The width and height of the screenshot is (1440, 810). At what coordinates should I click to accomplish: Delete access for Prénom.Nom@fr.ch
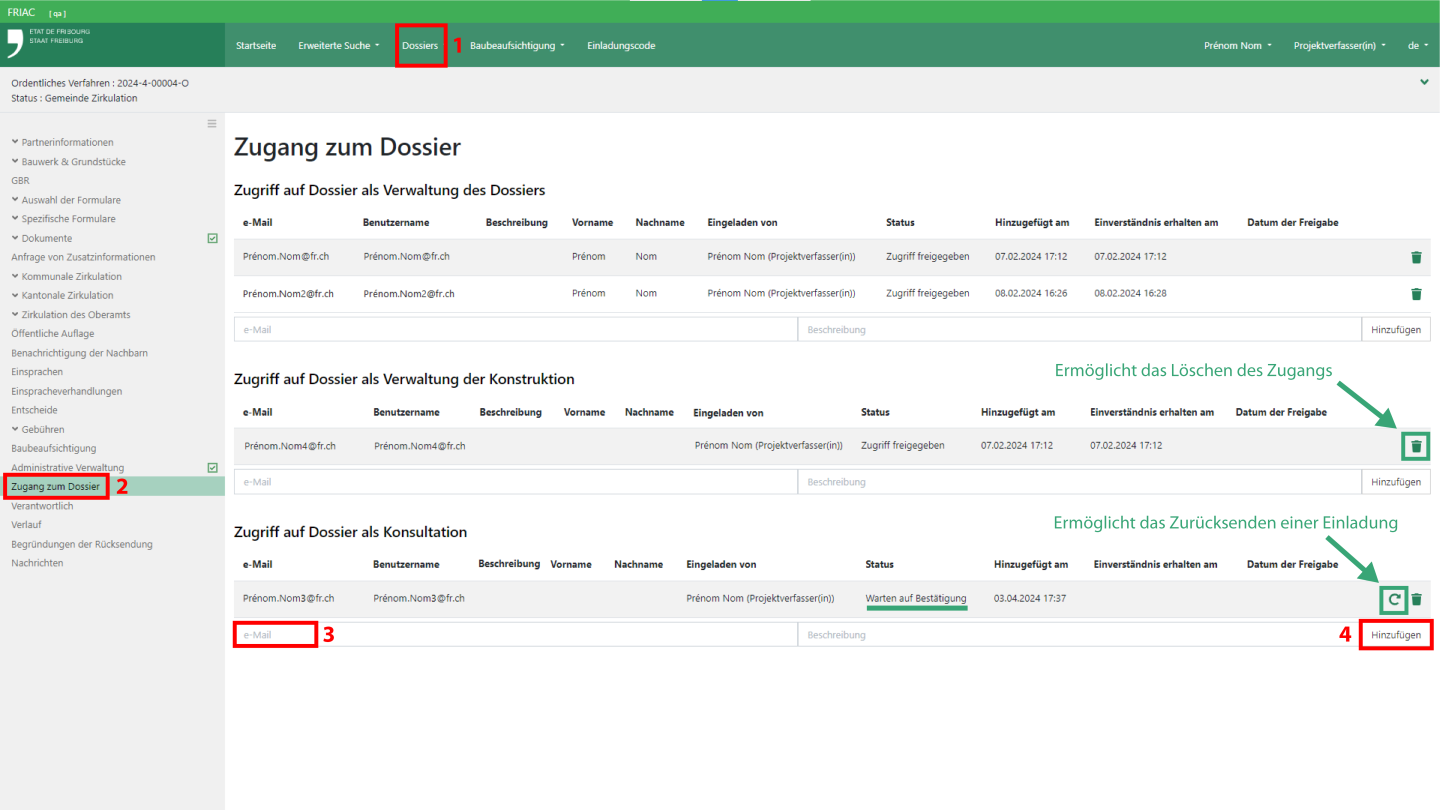coord(1416,257)
